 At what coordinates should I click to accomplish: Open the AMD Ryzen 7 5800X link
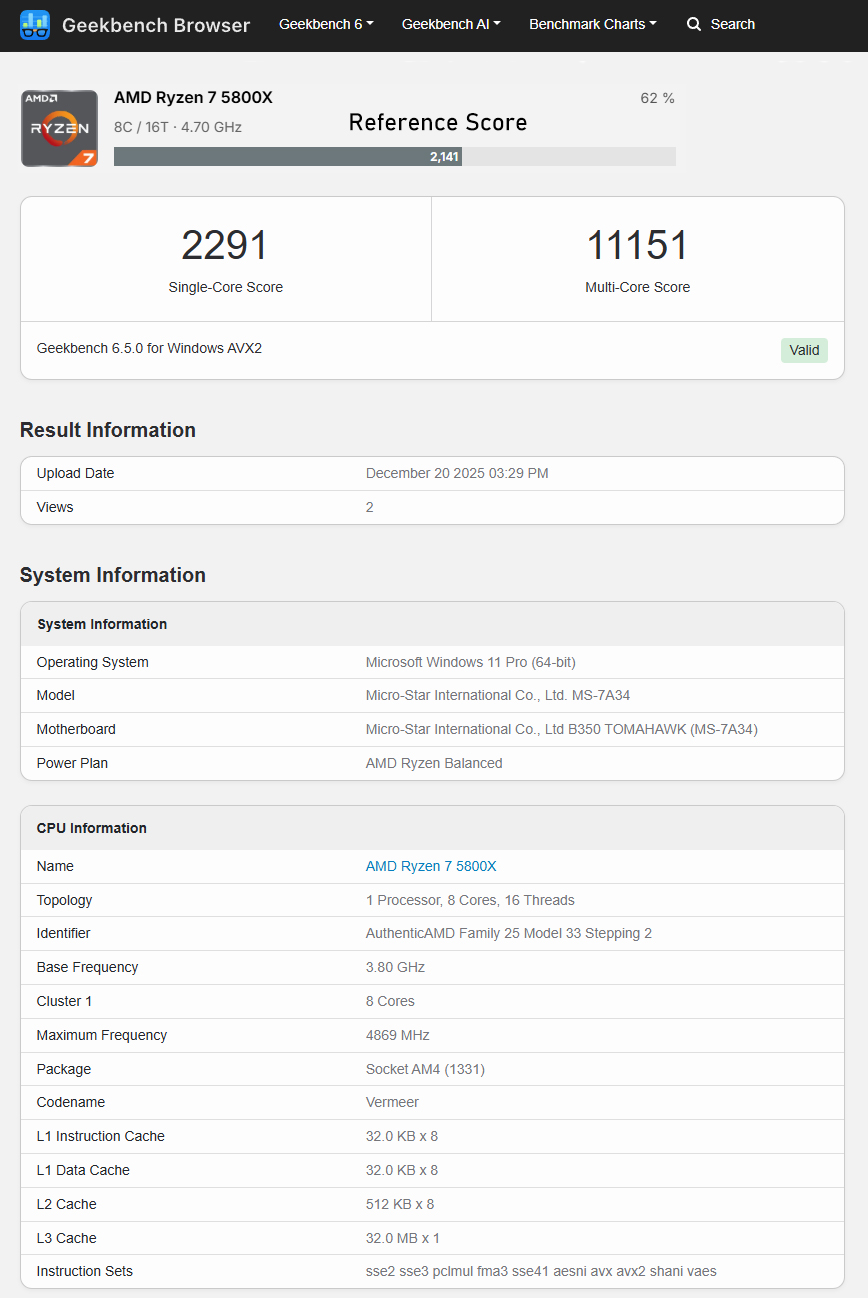[431, 866]
